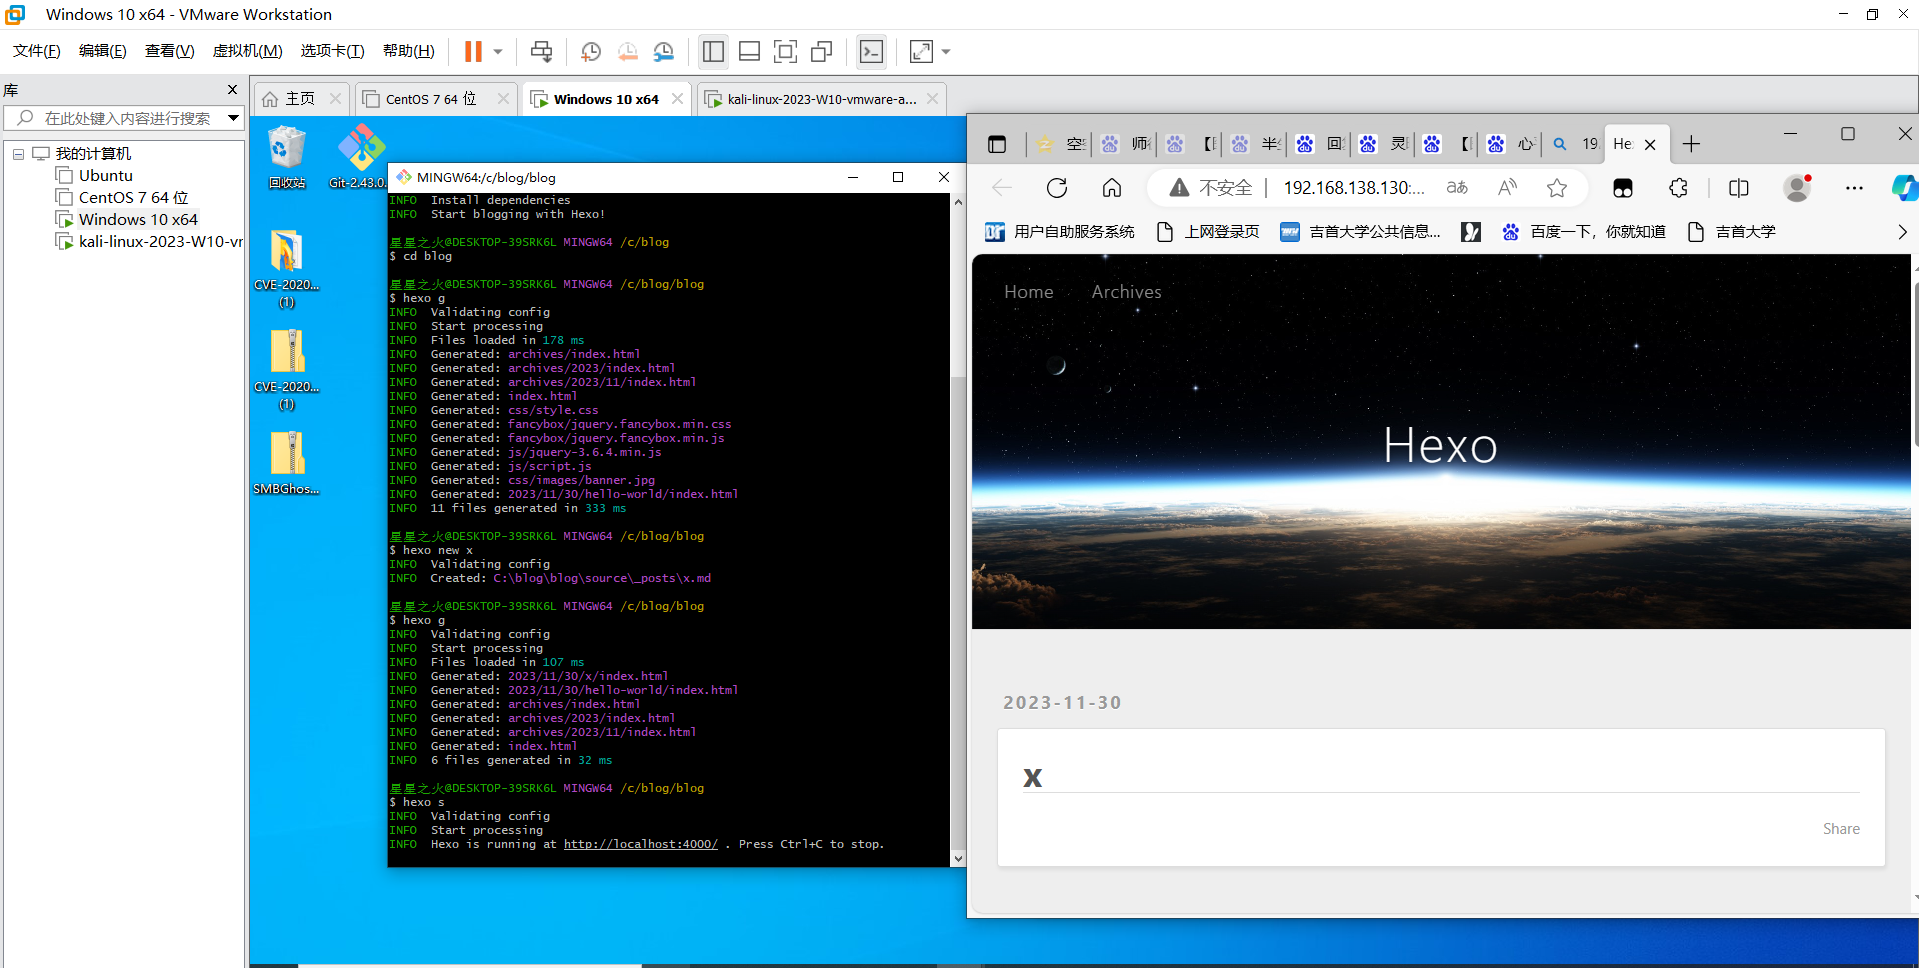Switch to the CentOS 7 64 位 tab
This screenshot has width=1919, height=968.
tap(431, 99)
